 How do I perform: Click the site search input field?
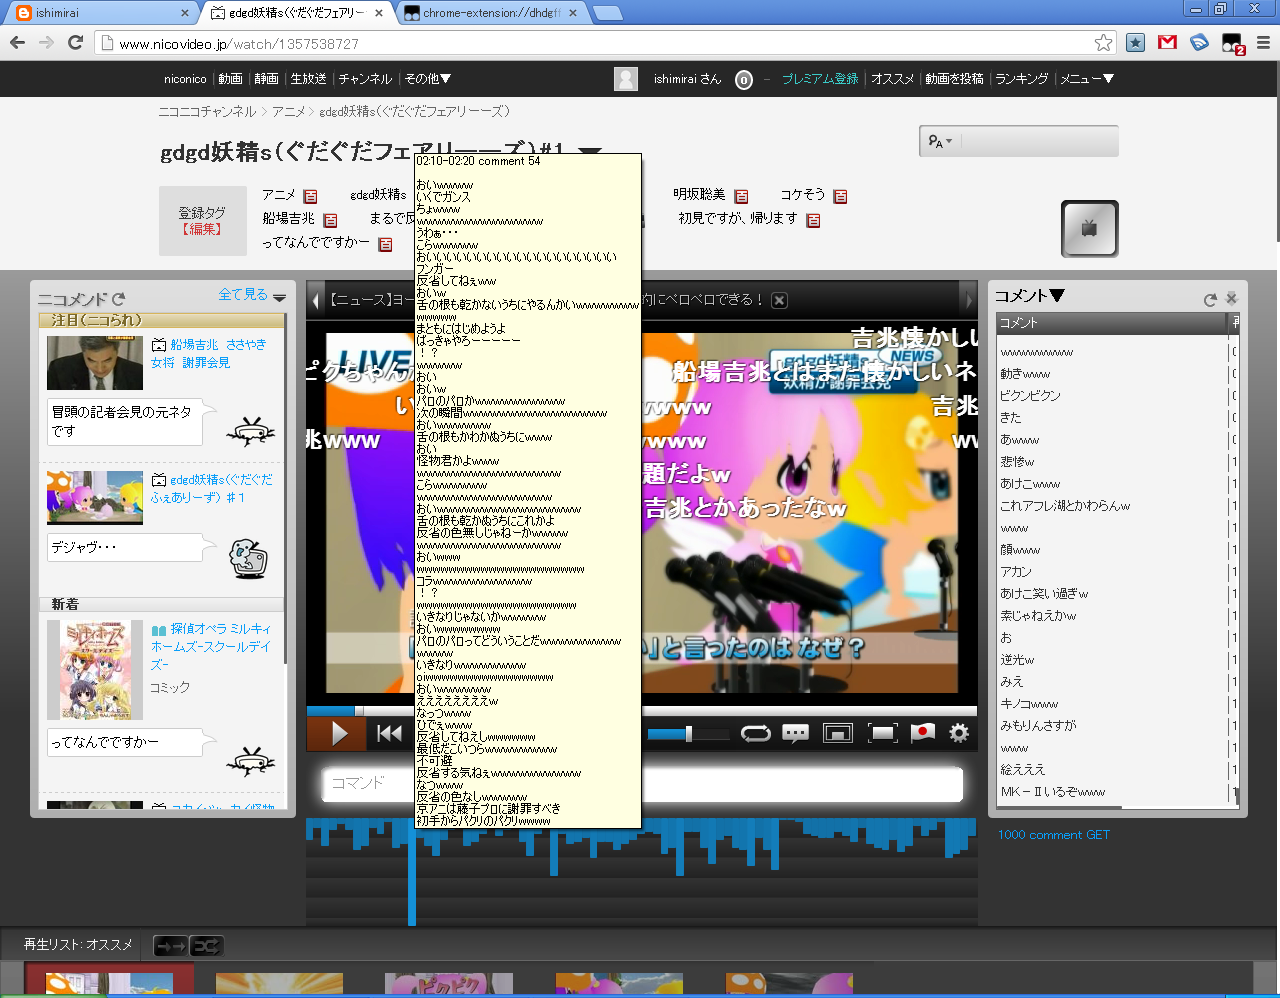point(1038,142)
